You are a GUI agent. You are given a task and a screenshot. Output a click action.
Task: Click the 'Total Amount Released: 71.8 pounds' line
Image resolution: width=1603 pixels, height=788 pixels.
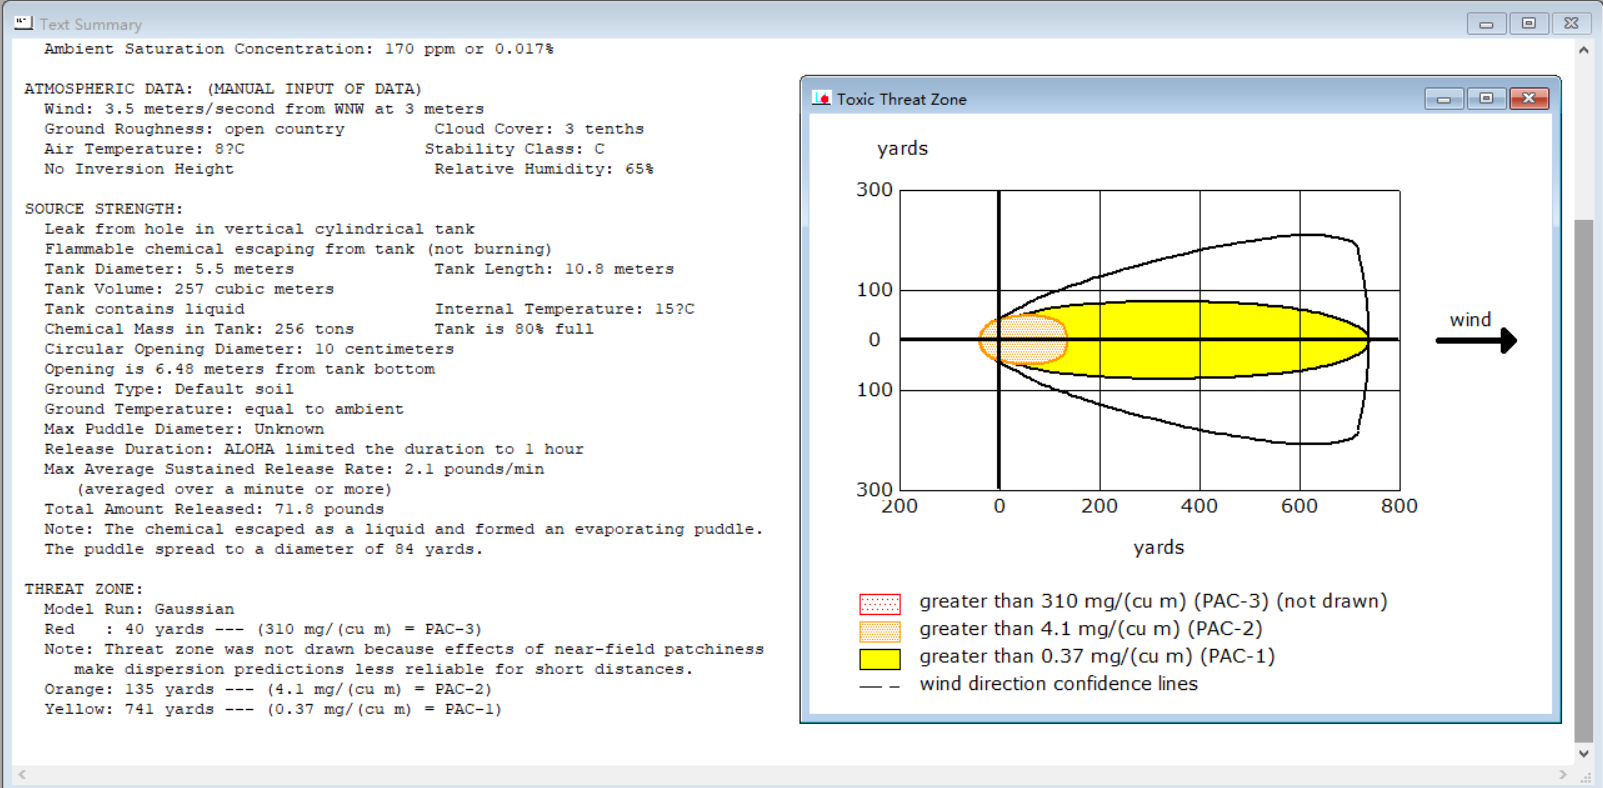click(214, 509)
